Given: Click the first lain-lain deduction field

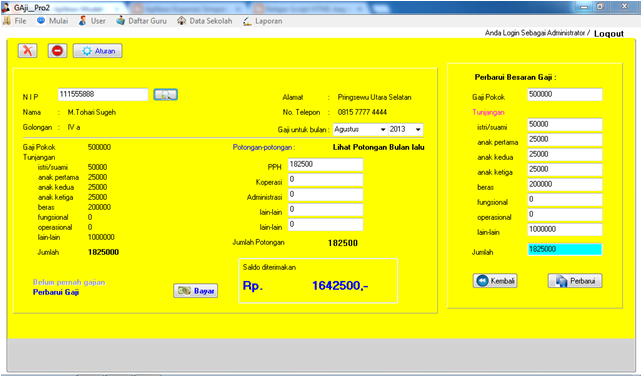Looking at the screenshot, I should tap(326, 210).
